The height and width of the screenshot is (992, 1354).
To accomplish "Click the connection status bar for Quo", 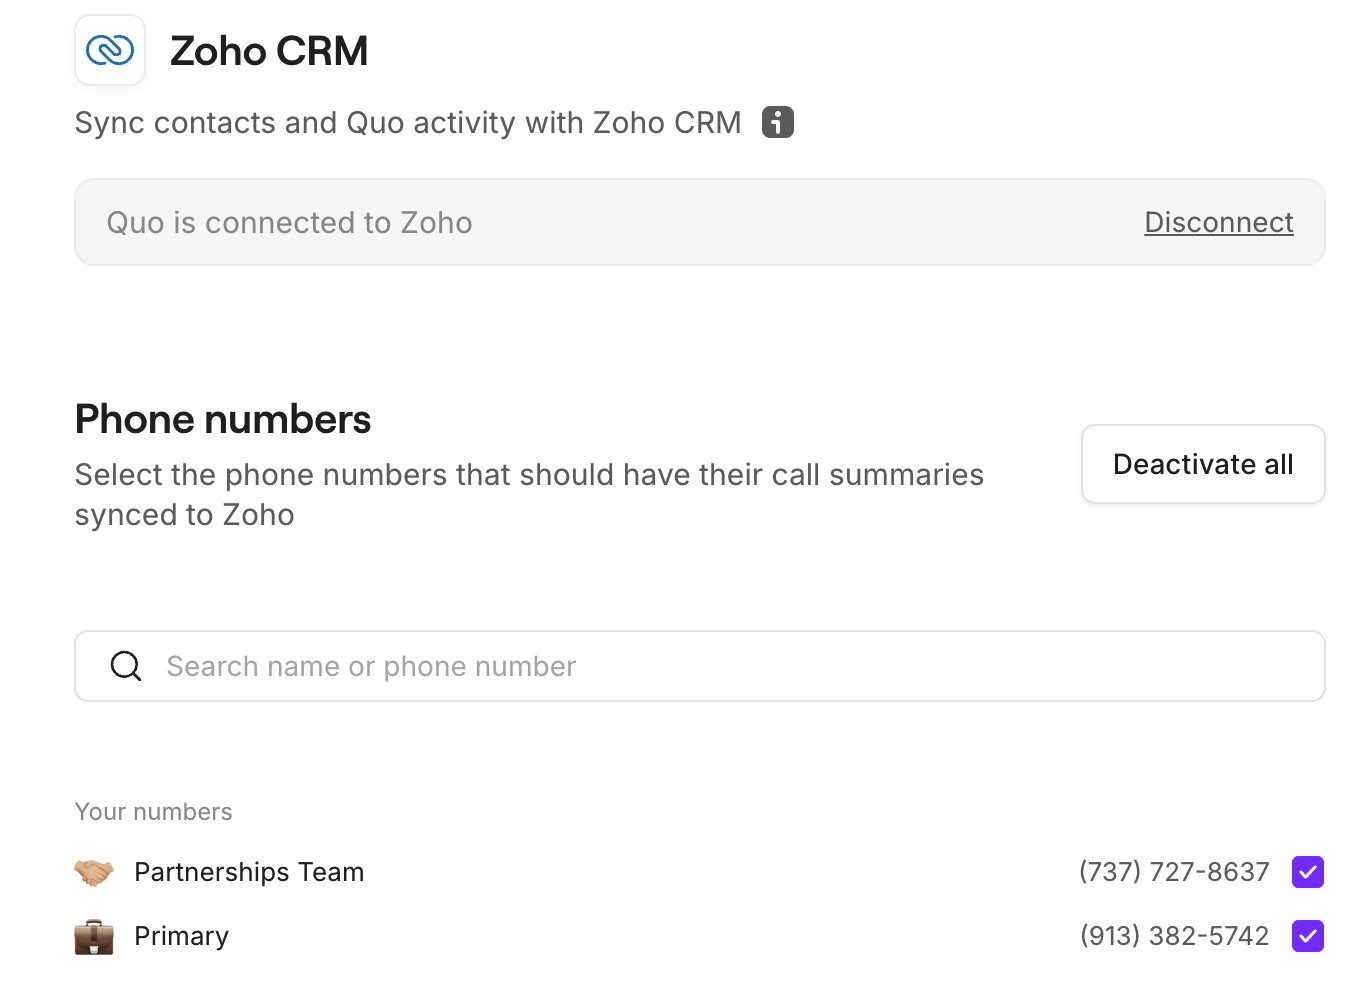I will (699, 222).
